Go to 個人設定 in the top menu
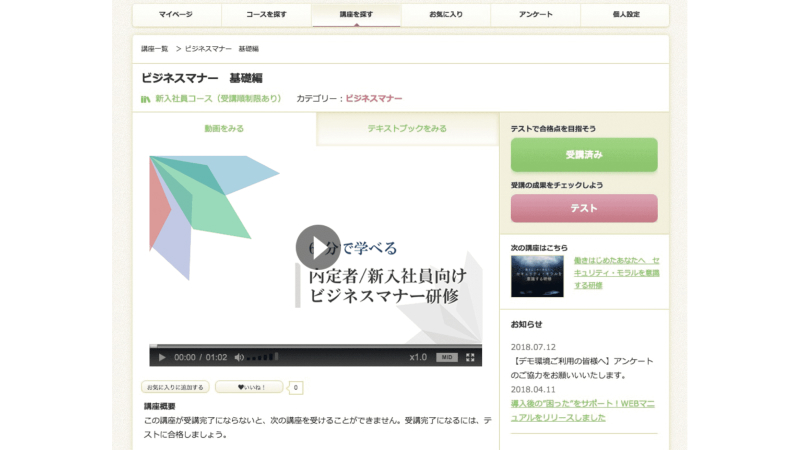 [x=626, y=15]
